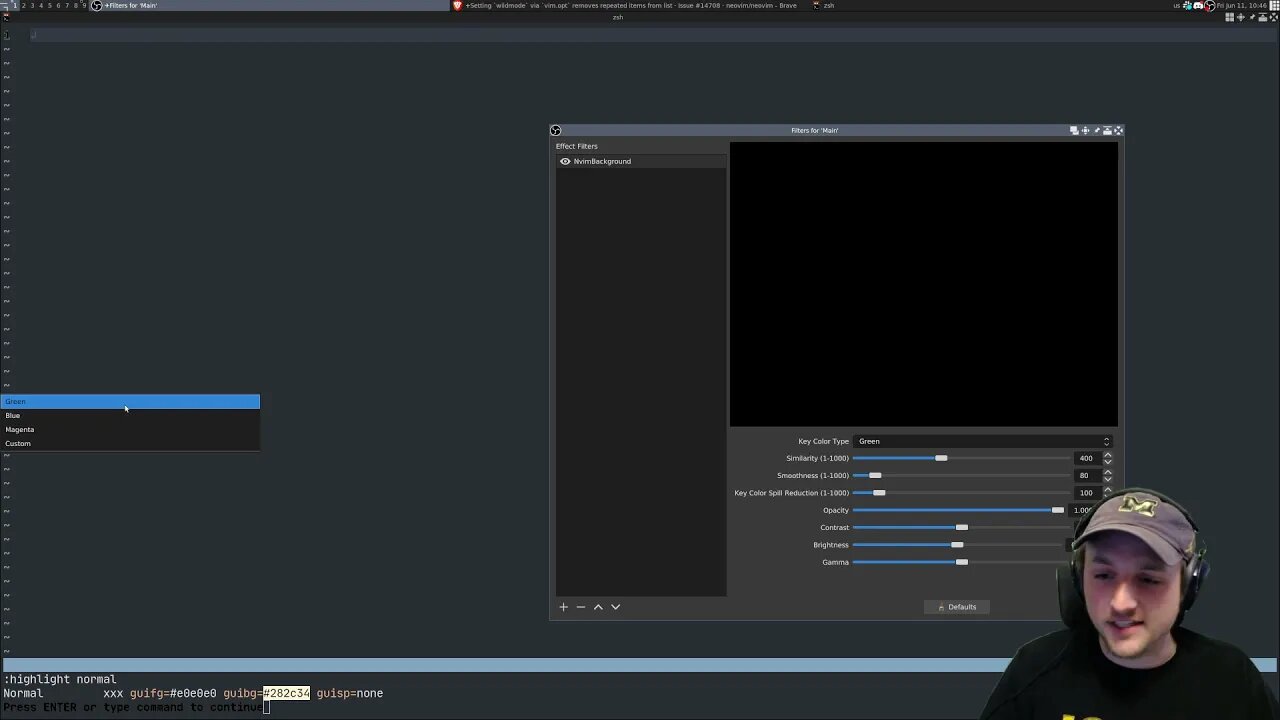Click the guifg=#e0e0e0 text in terminal
The image size is (1280, 720).
point(173,693)
